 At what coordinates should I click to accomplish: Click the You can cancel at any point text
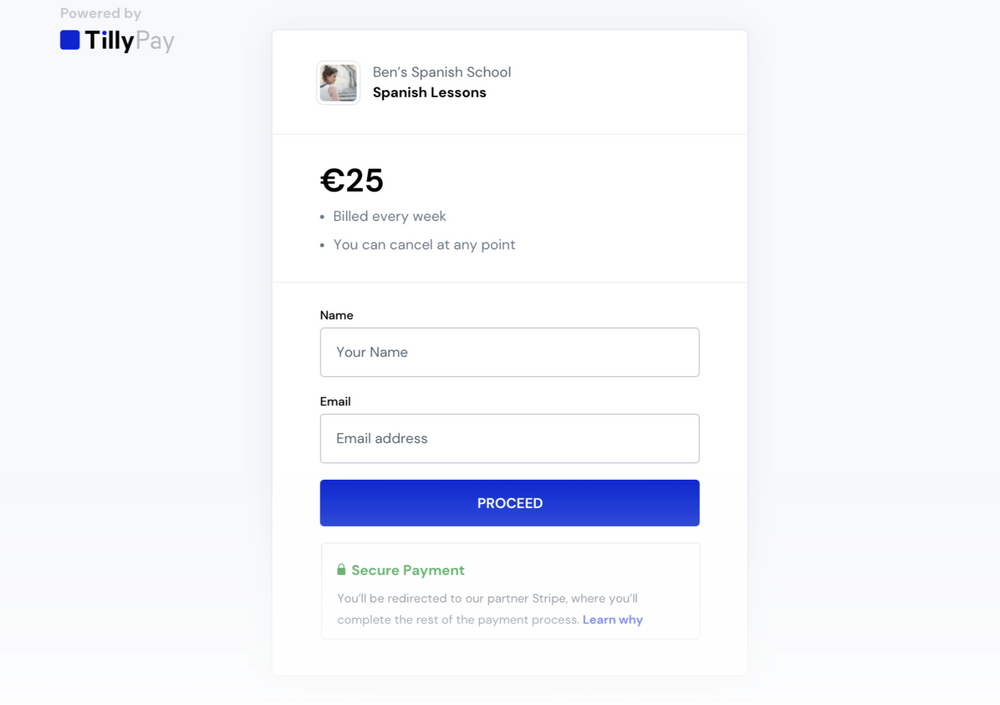click(424, 244)
